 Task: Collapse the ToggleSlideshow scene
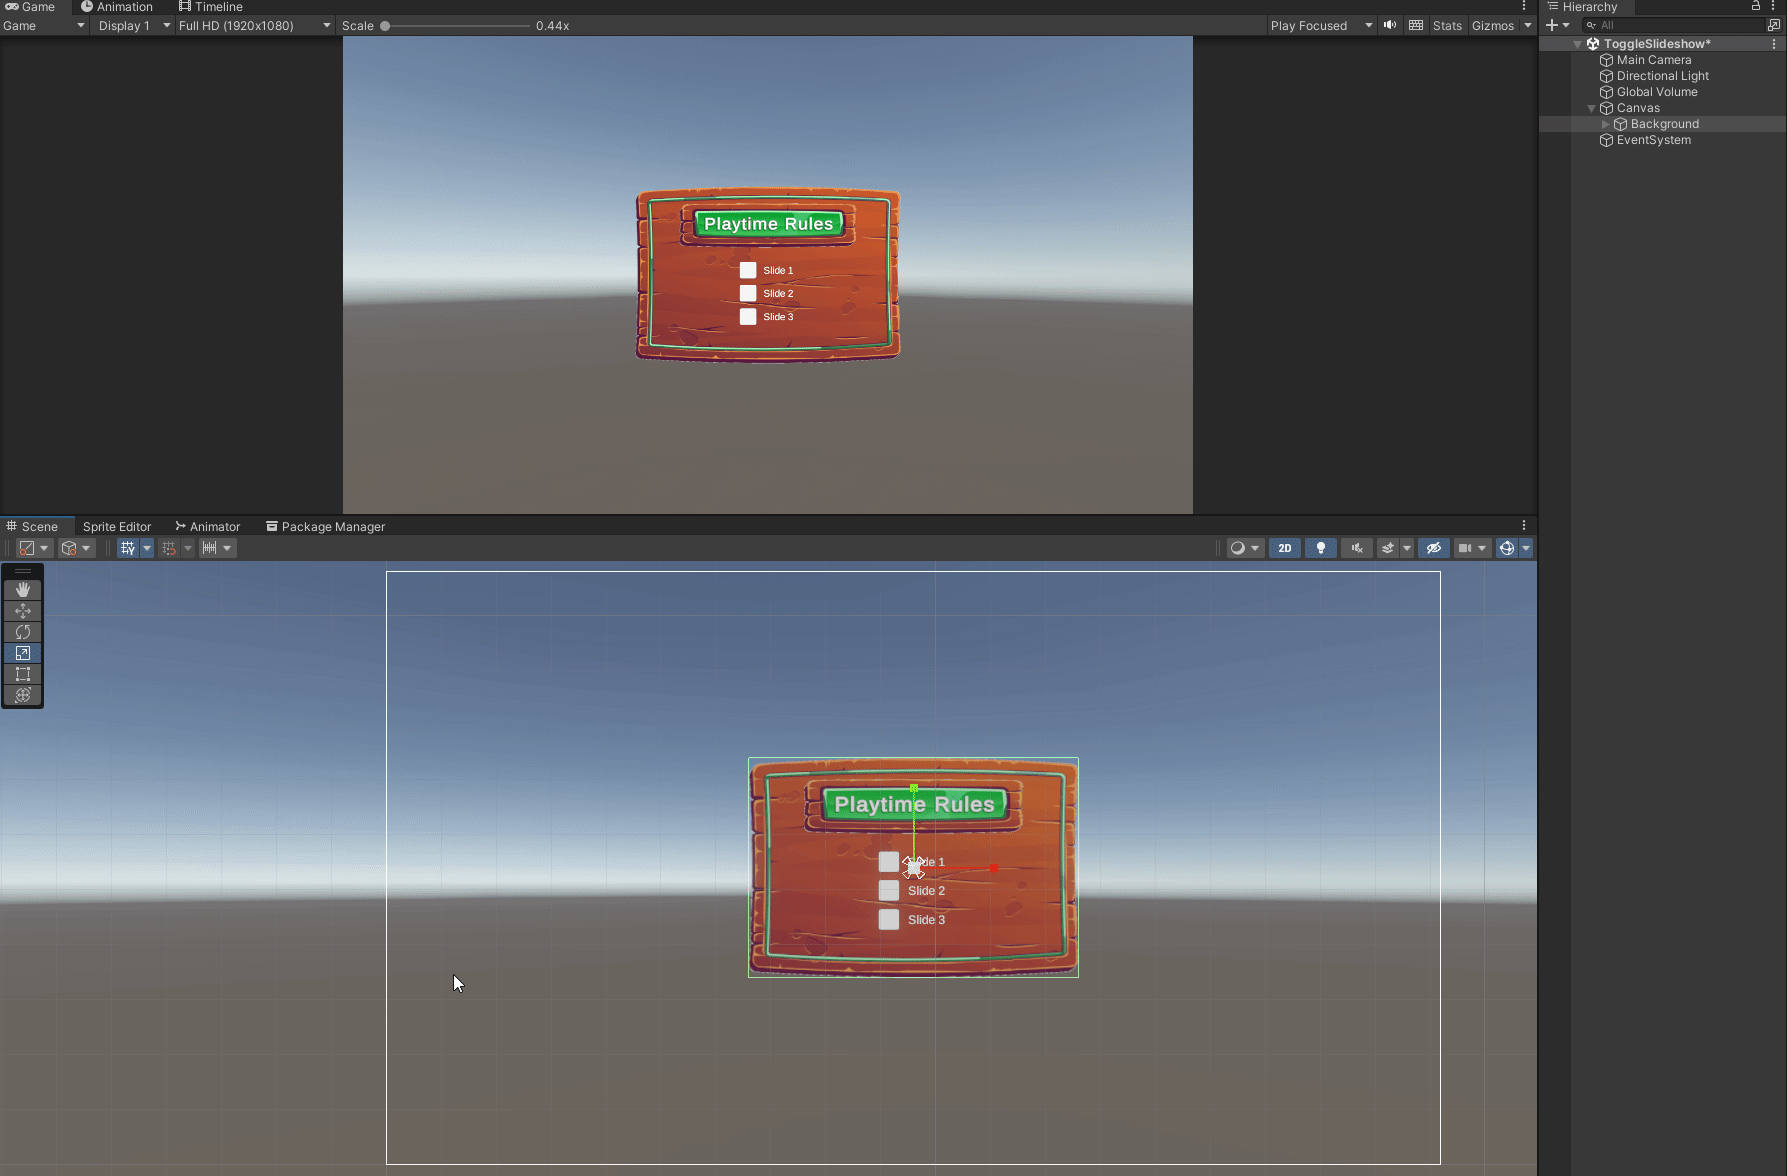1578,44
